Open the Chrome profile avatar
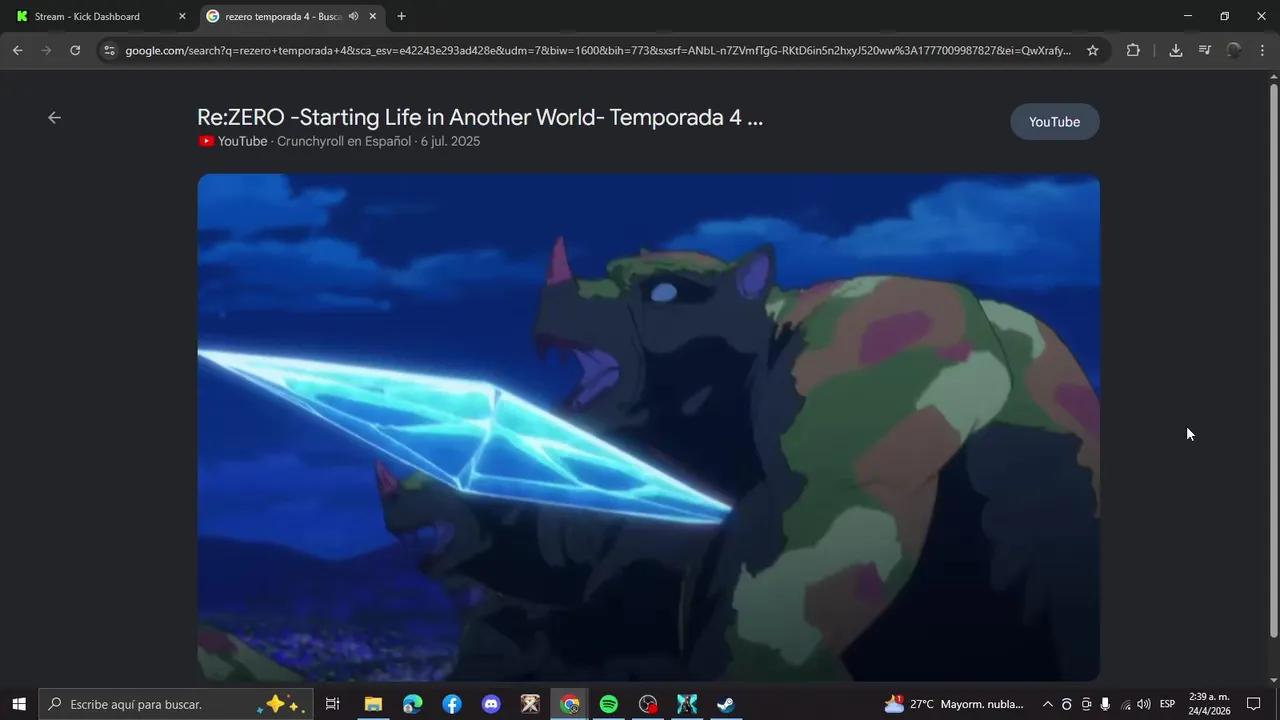The height and width of the screenshot is (720, 1280). pyautogui.click(x=1234, y=50)
